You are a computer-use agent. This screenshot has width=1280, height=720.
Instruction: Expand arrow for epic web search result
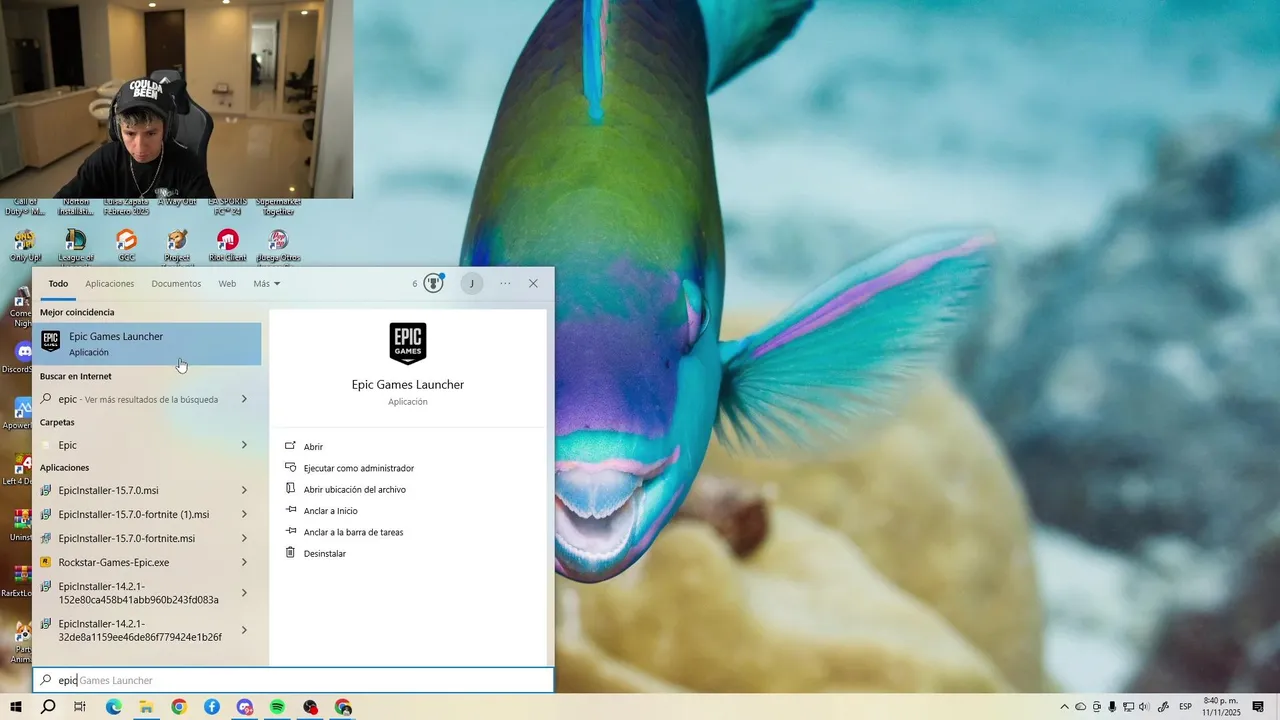[x=244, y=399]
